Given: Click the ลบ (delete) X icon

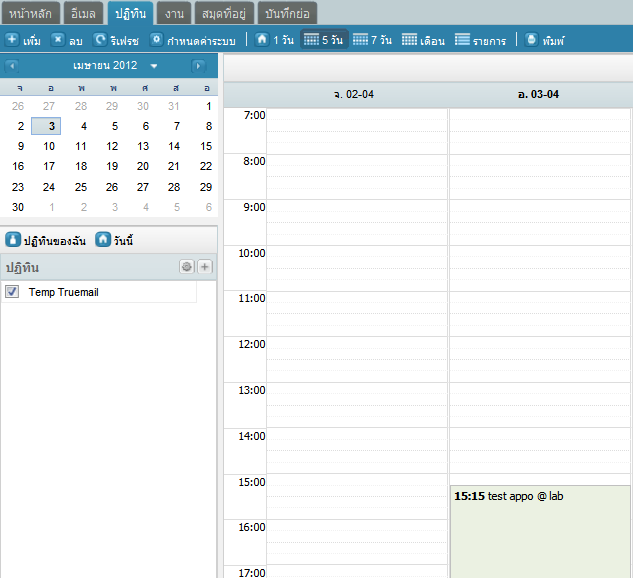Looking at the screenshot, I should [58, 40].
